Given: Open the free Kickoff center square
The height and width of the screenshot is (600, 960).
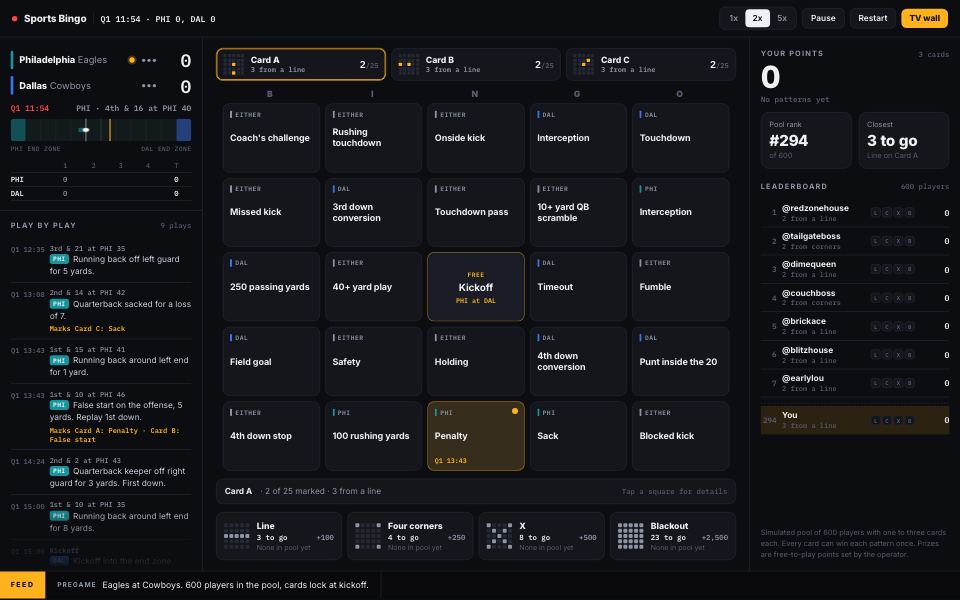Looking at the screenshot, I should 476,287.
